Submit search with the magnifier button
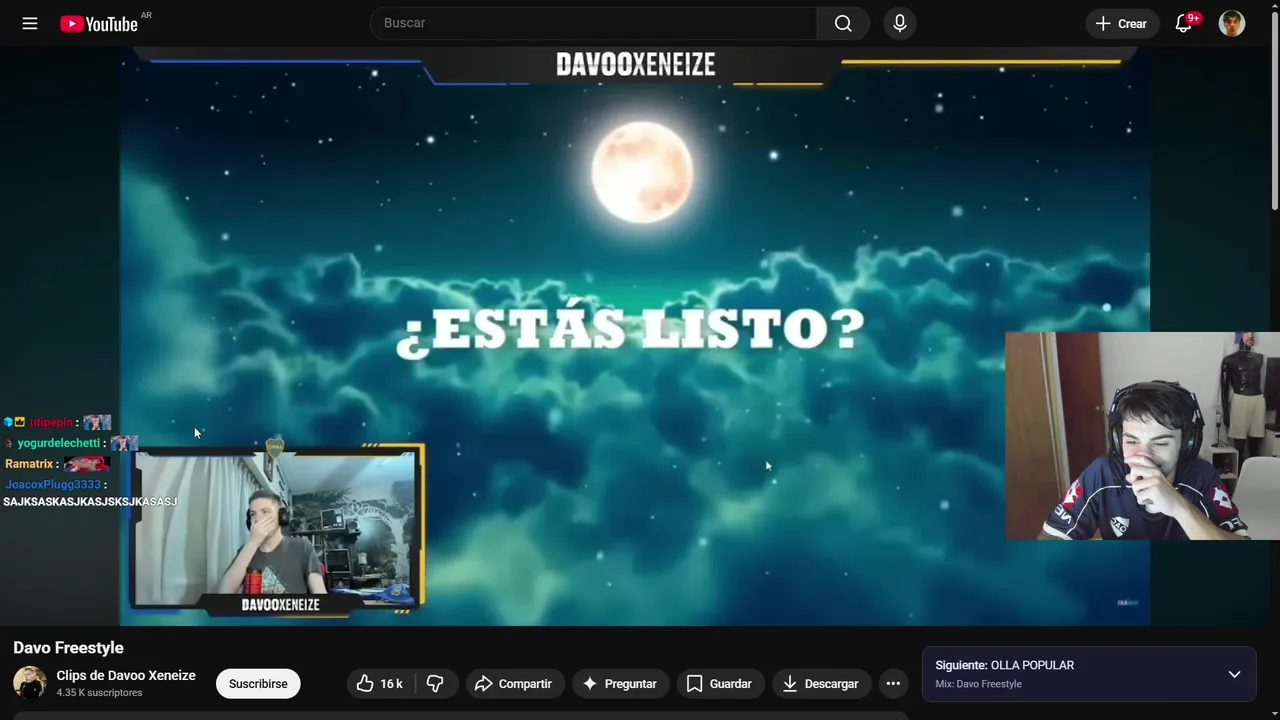 point(843,23)
